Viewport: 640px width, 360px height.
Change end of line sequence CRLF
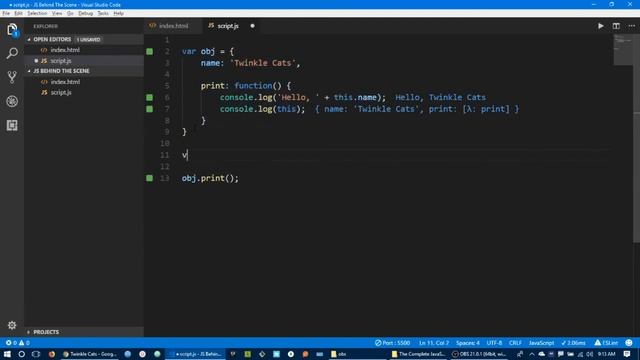515,343
